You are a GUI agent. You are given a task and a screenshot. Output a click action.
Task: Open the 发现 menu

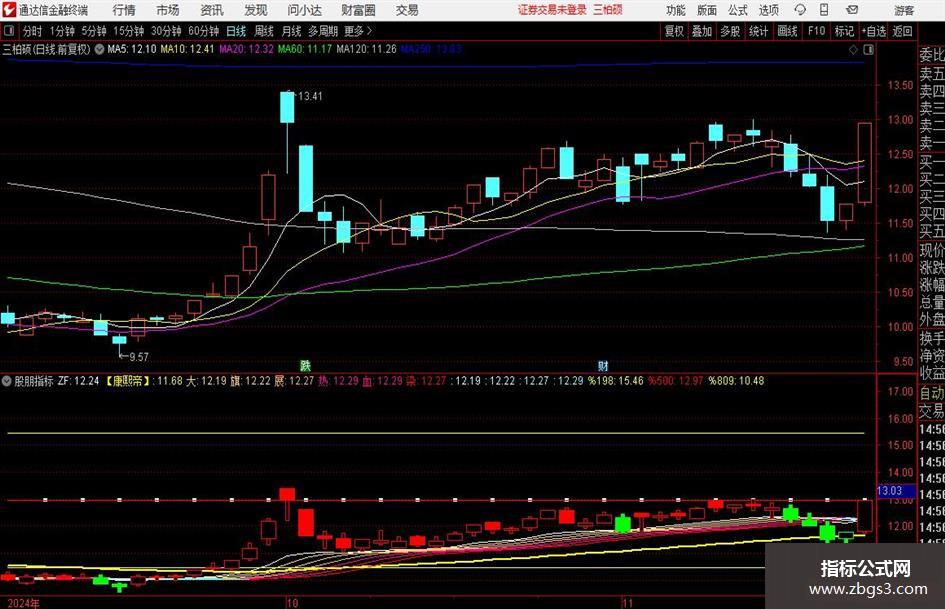(256, 10)
